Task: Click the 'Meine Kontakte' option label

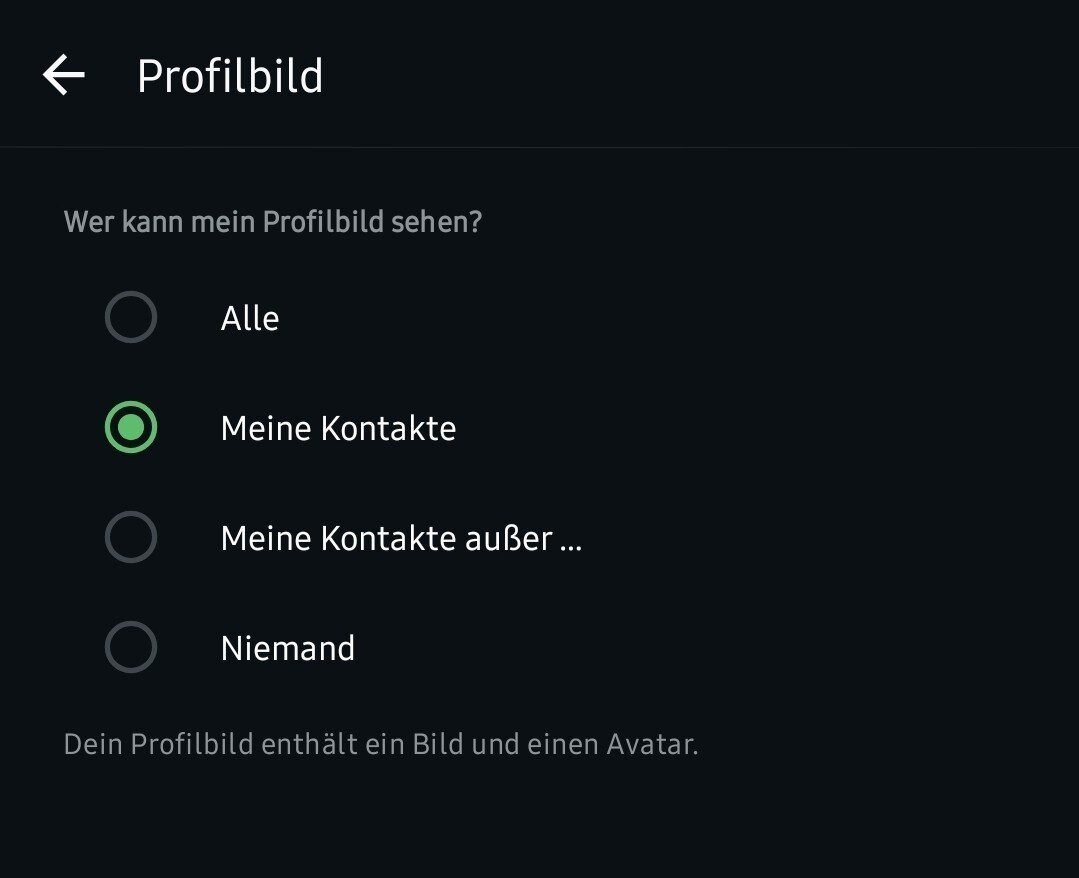Action: point(338,429)
